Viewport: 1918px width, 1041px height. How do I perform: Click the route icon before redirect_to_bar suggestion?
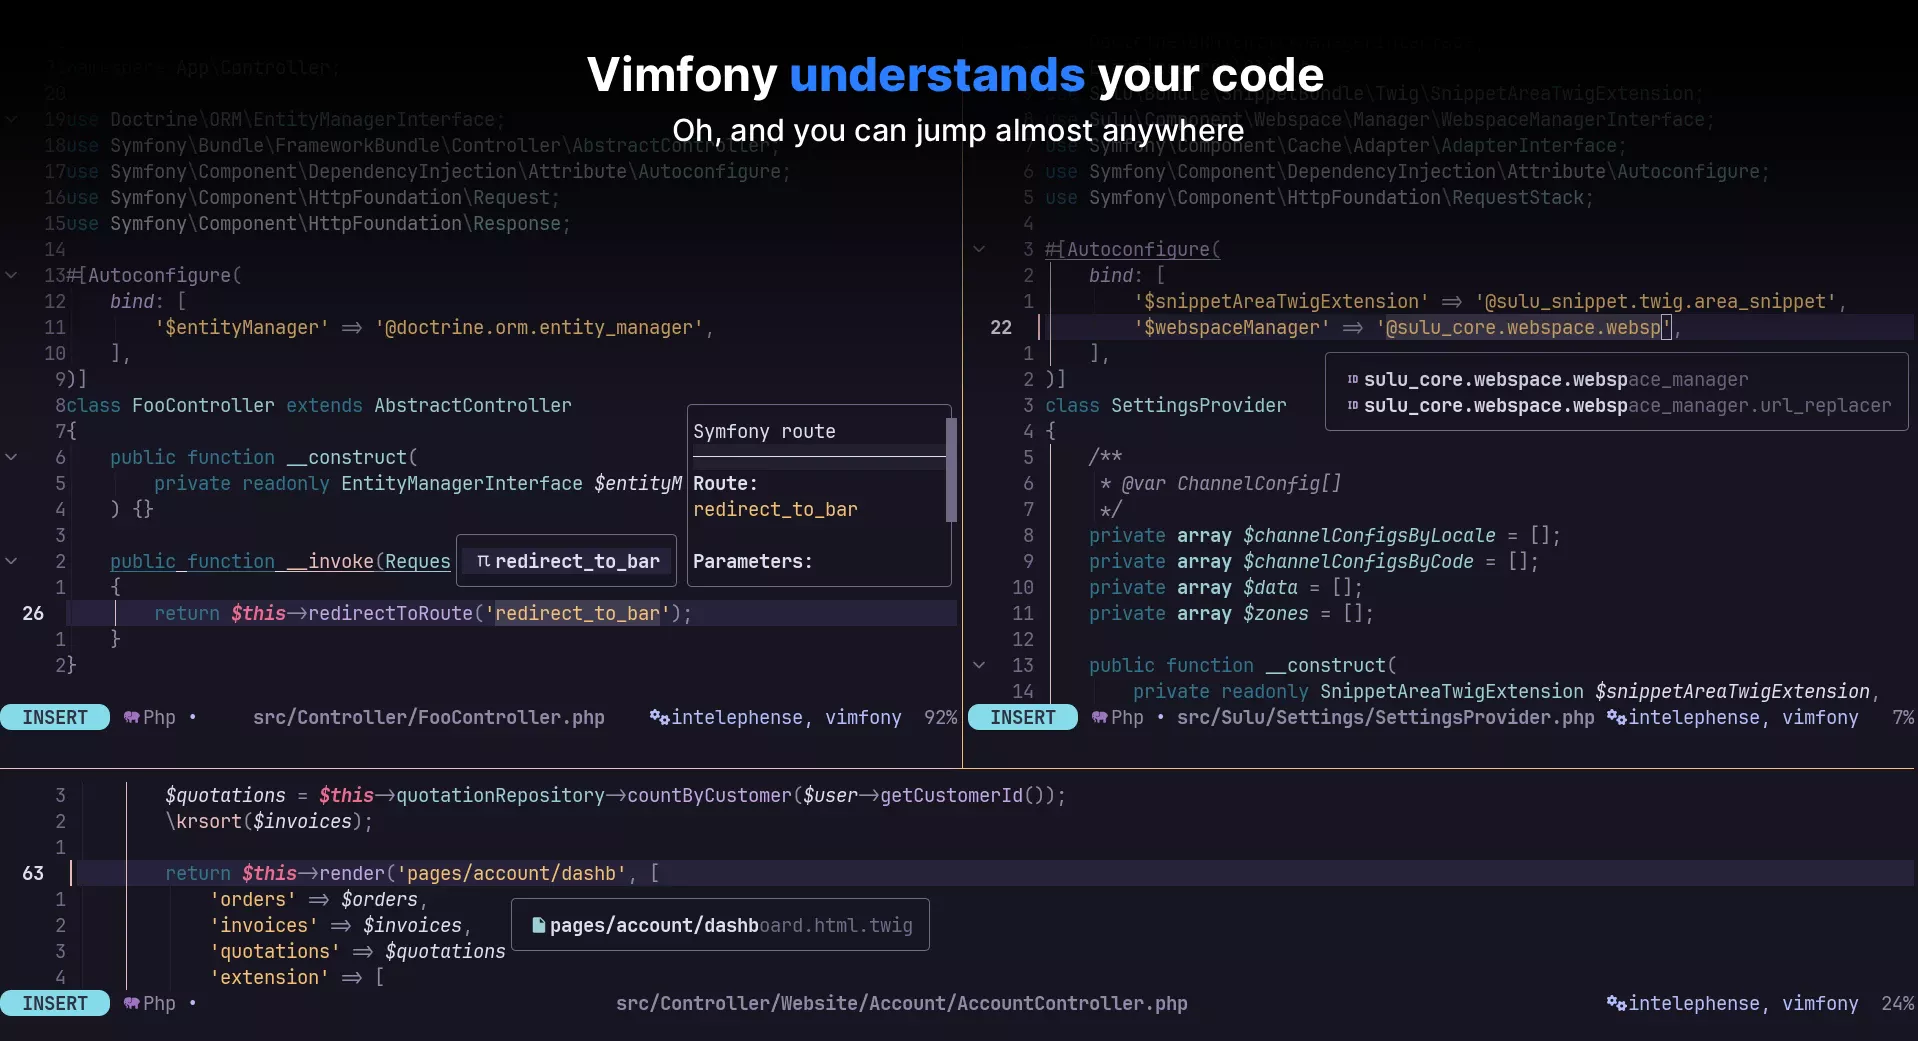coord(483,561)
